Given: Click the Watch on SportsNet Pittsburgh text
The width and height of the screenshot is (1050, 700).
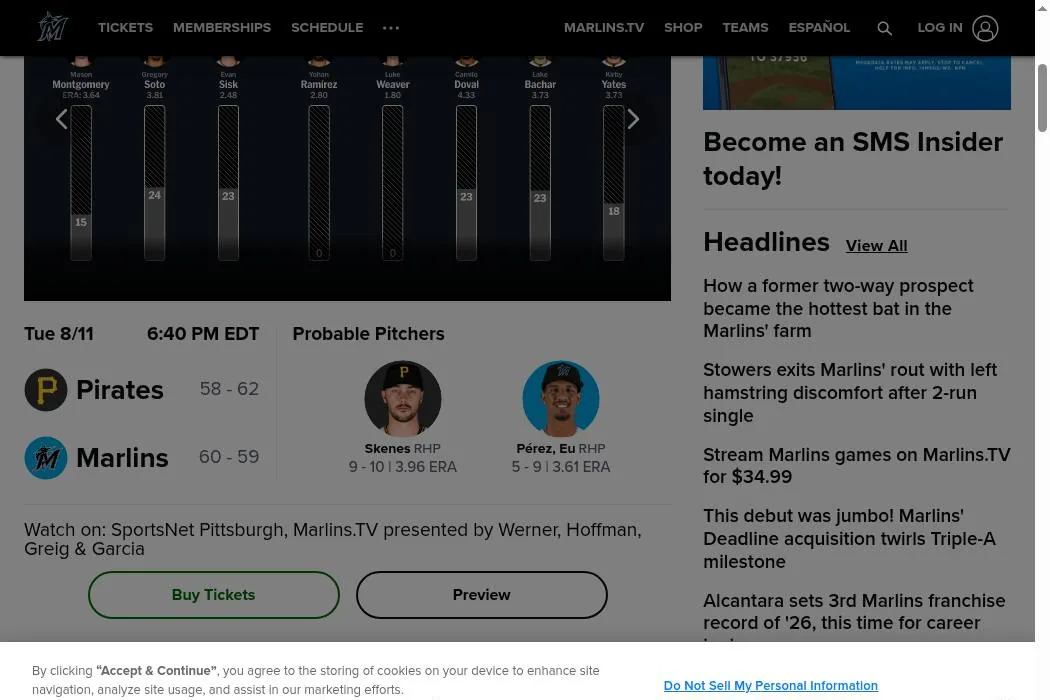Looking at the screenshot, I should [x=333, y=539].
